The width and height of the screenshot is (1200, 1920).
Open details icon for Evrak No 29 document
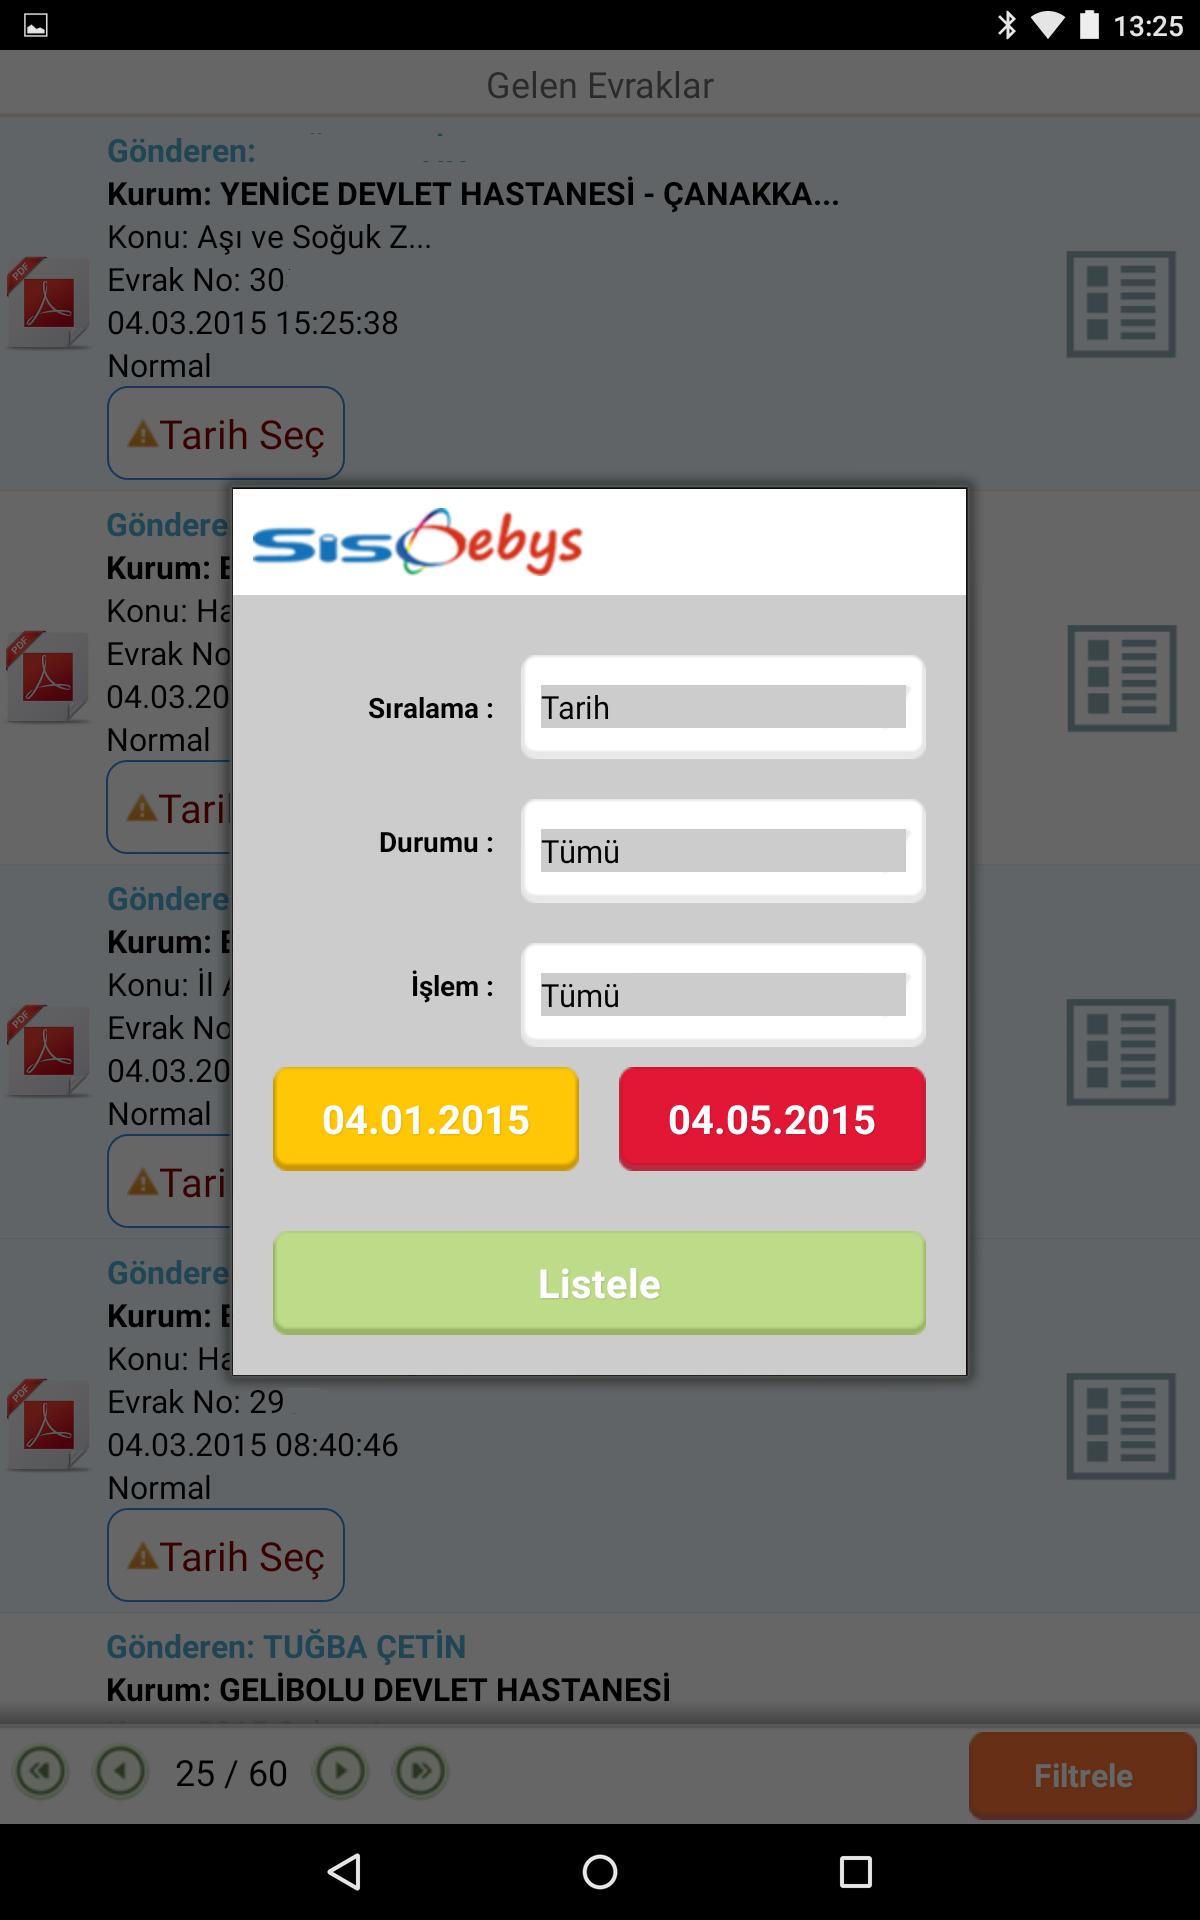(x=1120, y=1426)
